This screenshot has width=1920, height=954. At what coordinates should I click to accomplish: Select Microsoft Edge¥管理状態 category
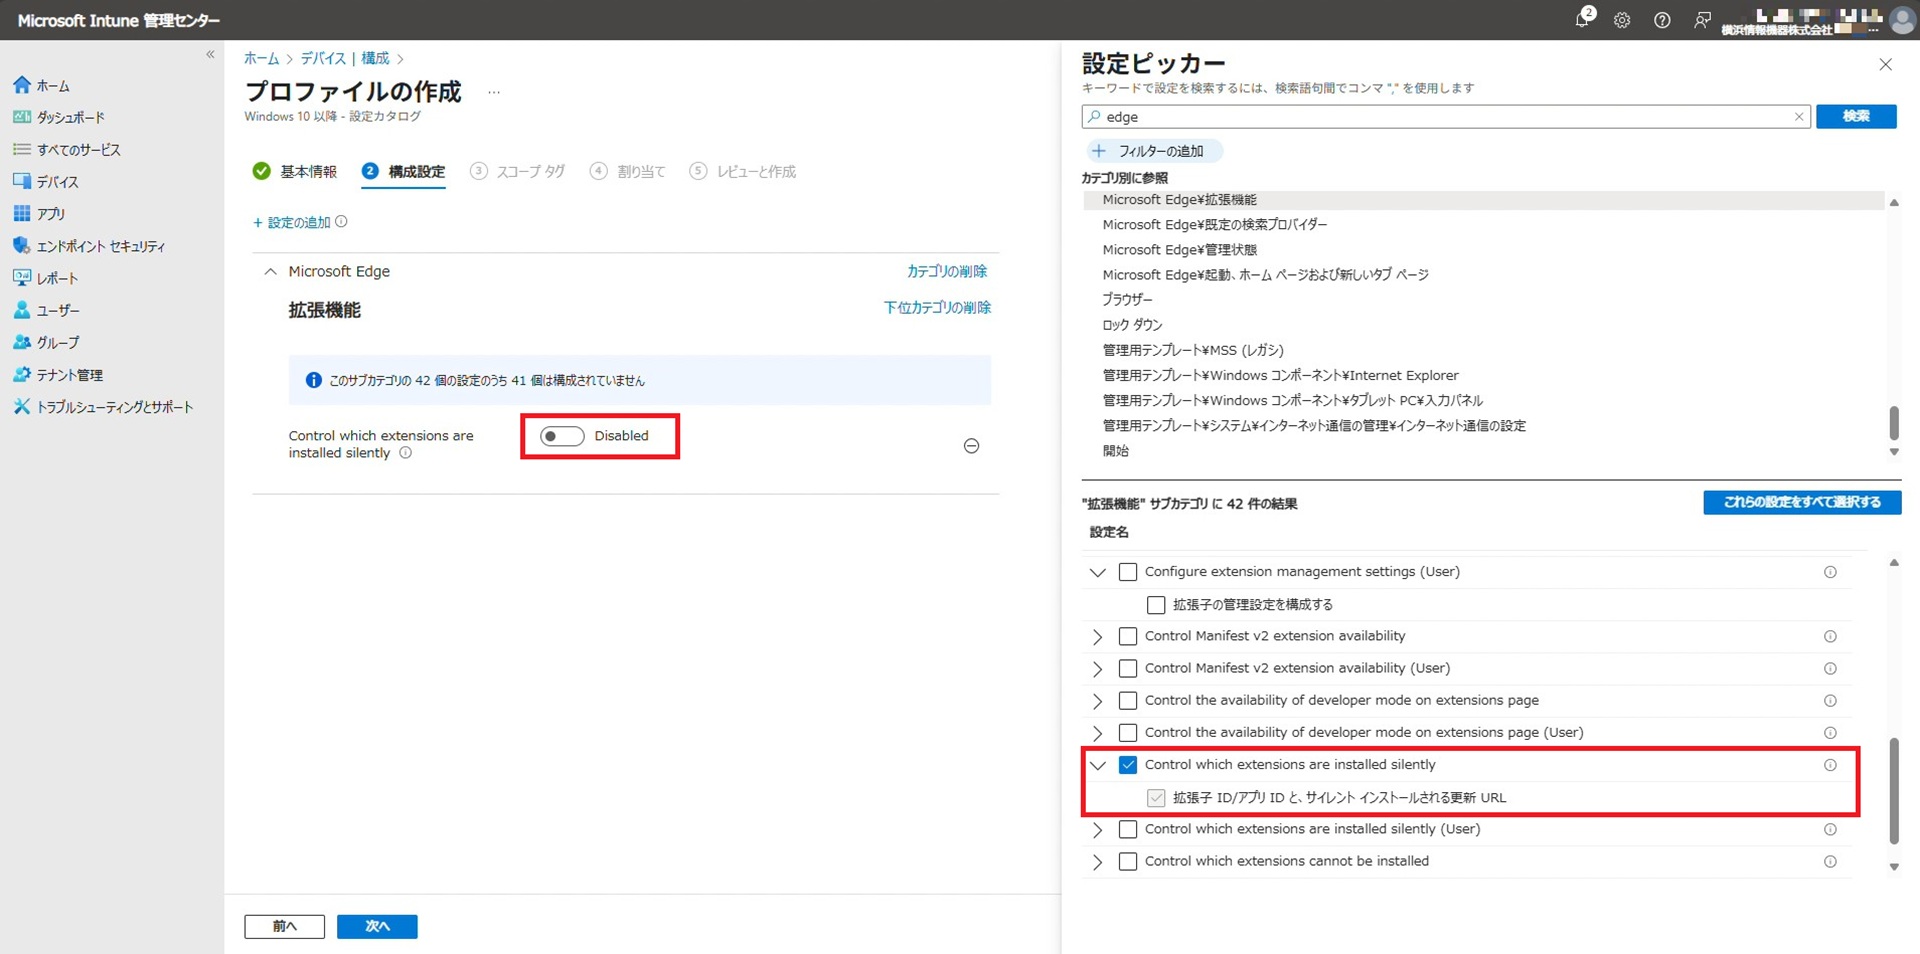tap(1179, 250)
